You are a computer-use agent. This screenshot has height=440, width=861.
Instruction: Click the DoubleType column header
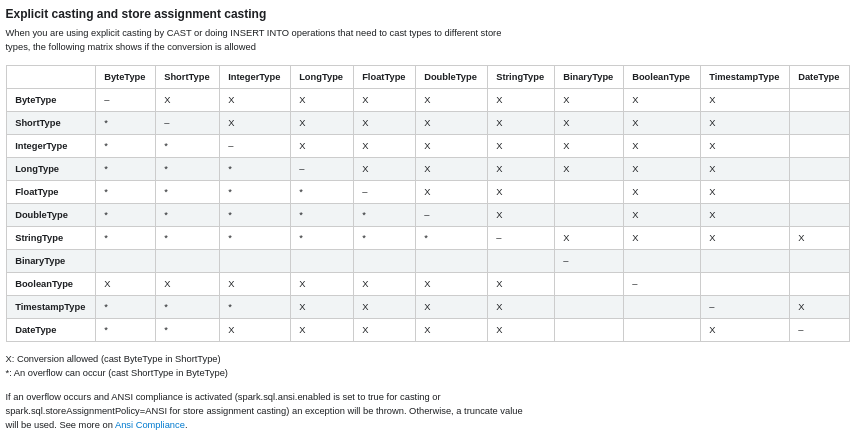(450, 77)
